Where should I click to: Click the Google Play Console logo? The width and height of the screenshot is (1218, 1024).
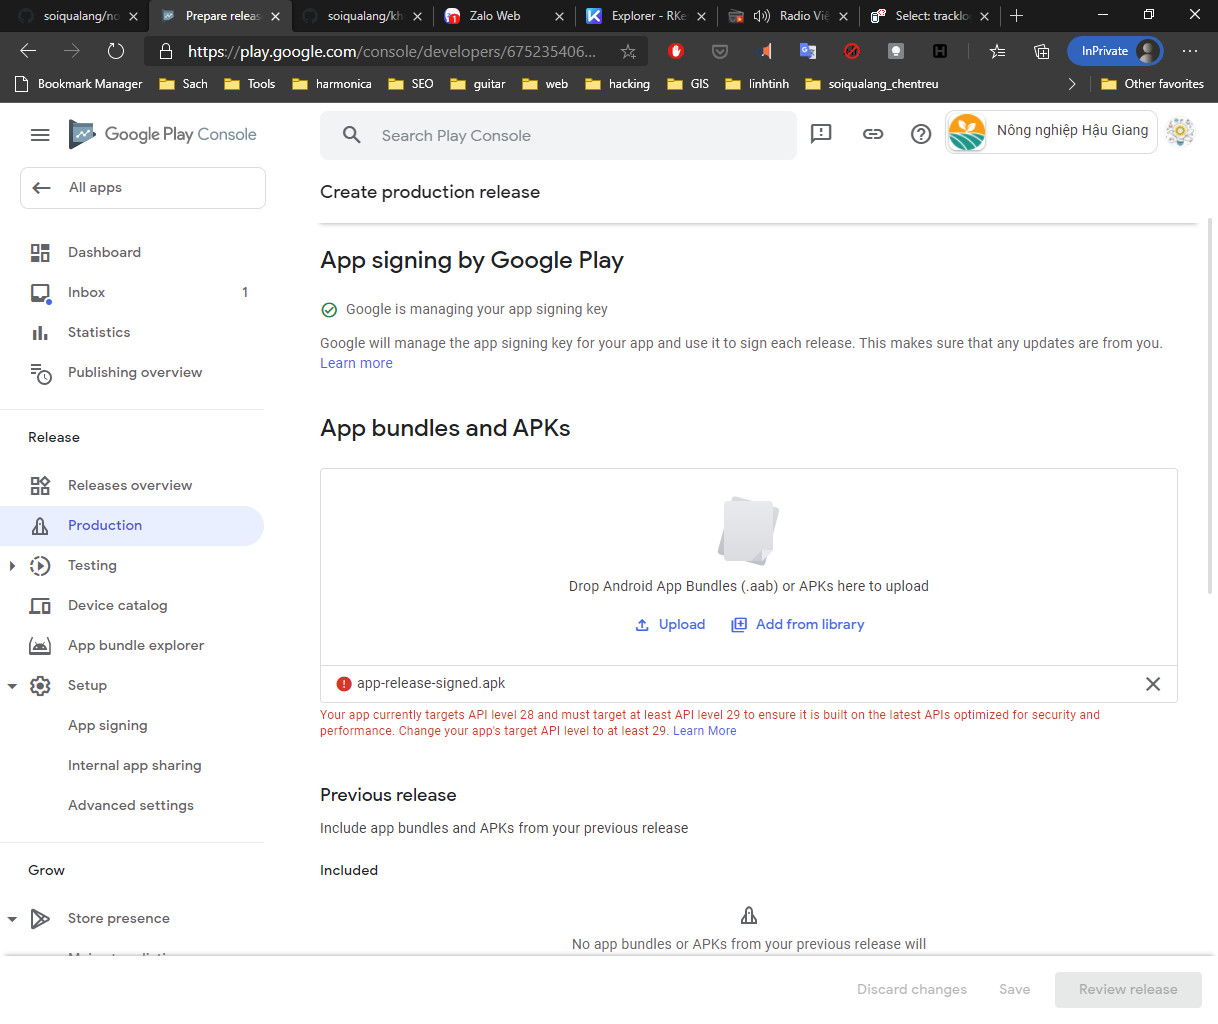163,134
